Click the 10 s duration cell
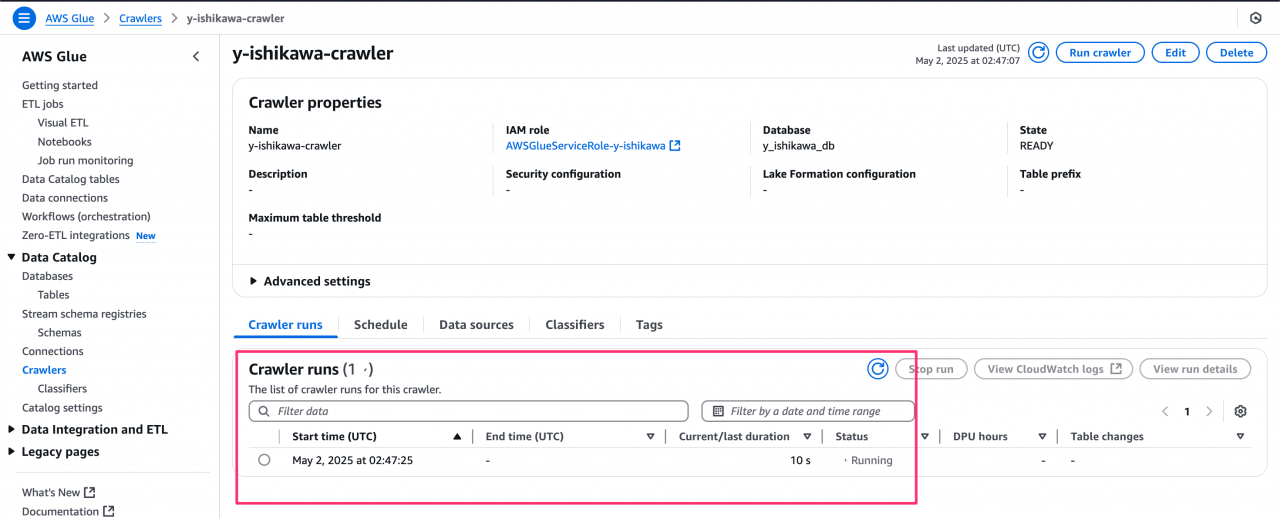 click(x=800, y=461)
